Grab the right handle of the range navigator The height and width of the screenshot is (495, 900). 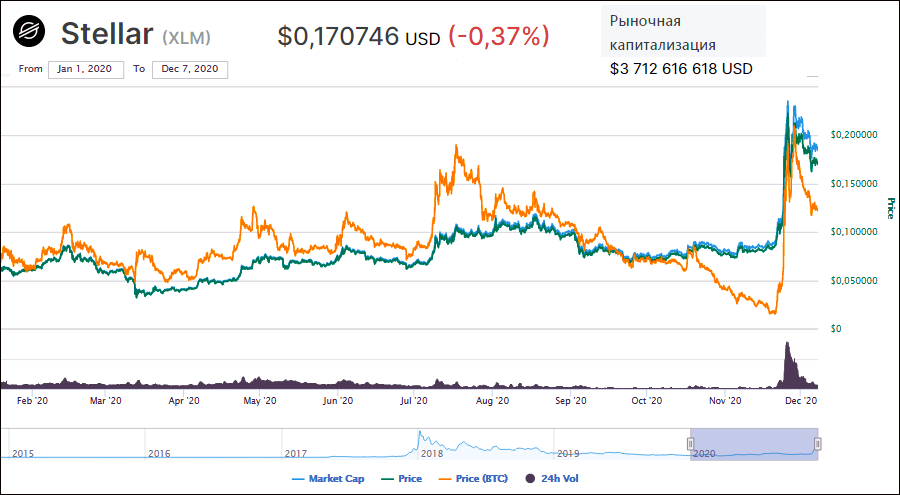click(x=818, y=443)
